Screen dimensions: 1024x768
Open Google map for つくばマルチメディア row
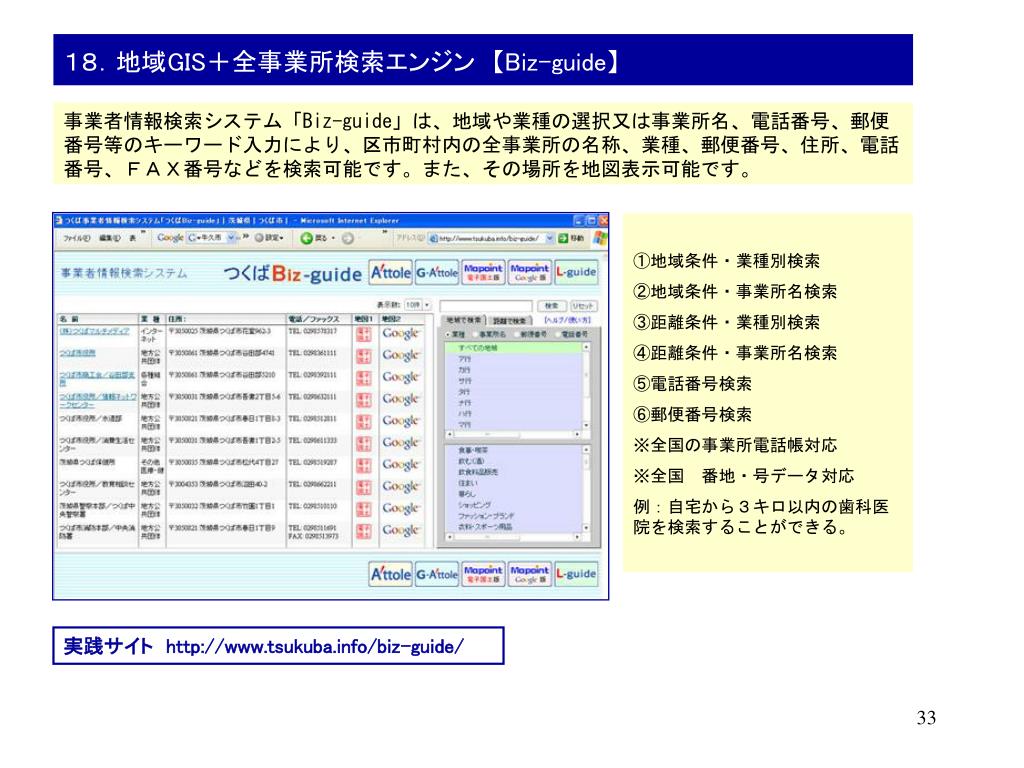click(x=400, y=334)
